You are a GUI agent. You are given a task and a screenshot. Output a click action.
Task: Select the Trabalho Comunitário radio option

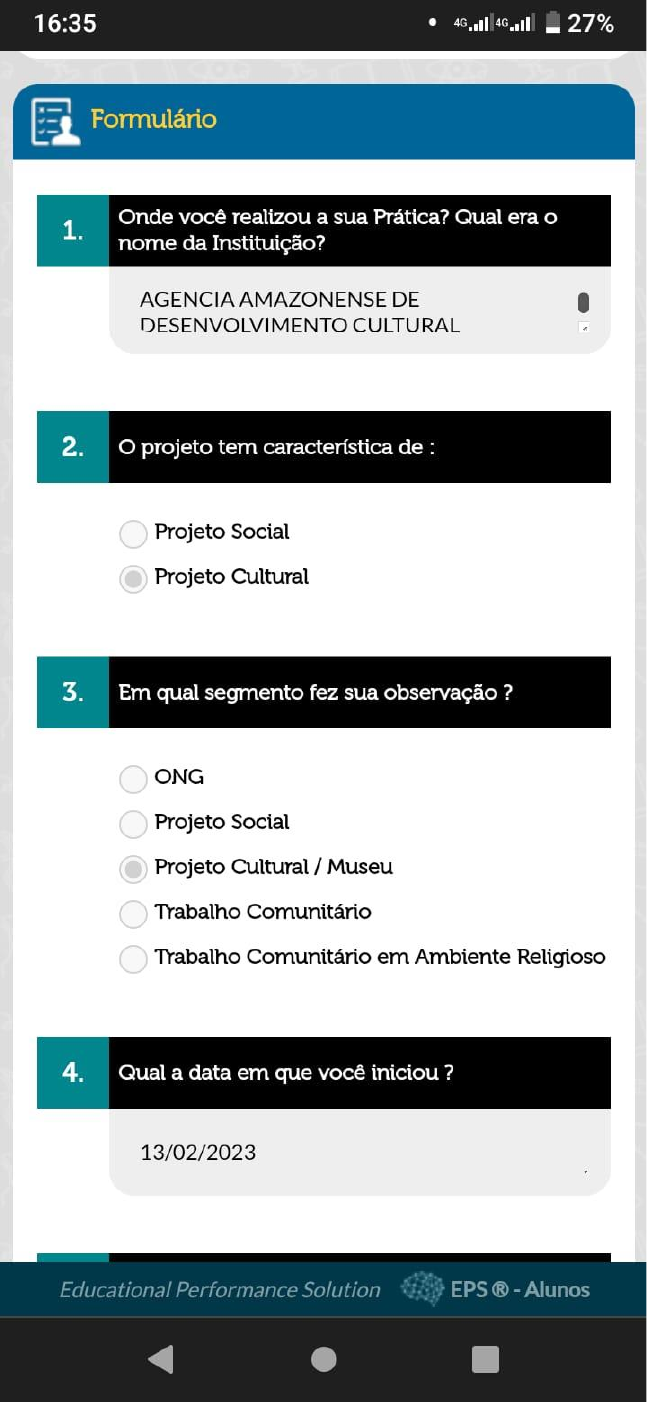click(133, 914)
